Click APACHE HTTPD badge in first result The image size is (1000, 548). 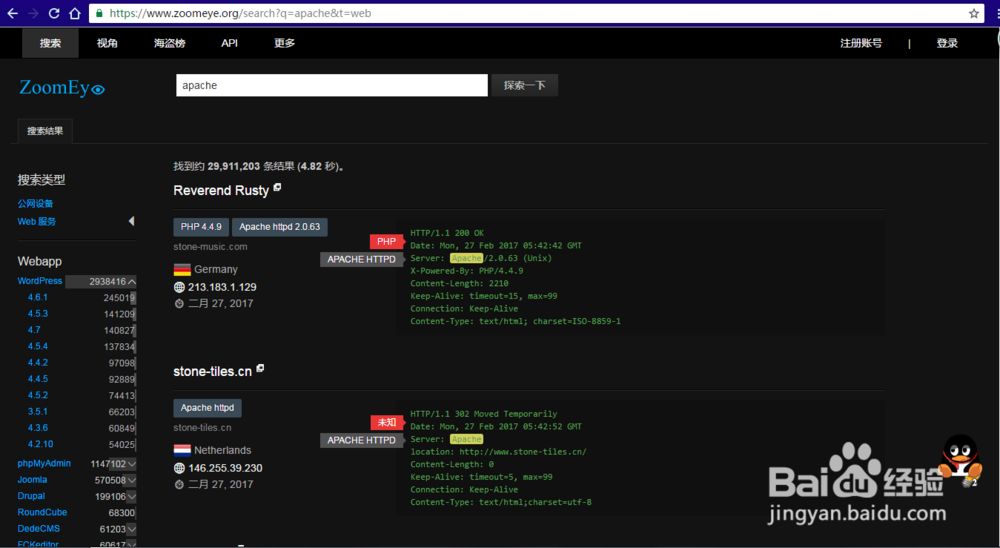pyautogui.click(x=362, y=260)
